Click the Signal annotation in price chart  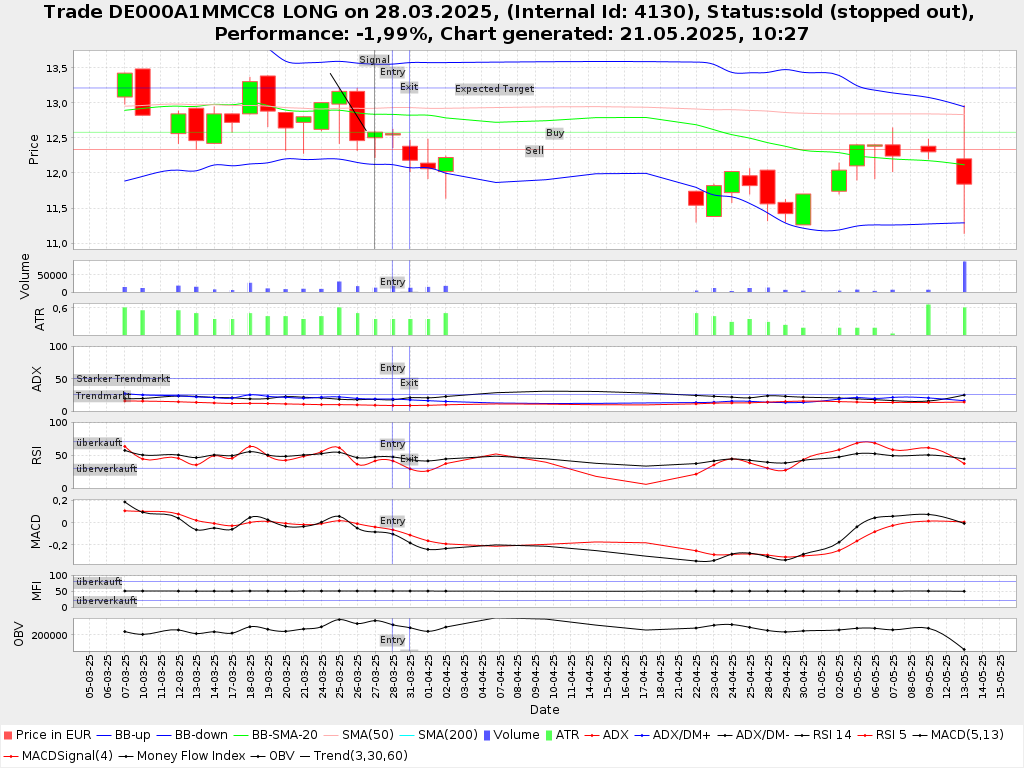(x=374, y=60)
